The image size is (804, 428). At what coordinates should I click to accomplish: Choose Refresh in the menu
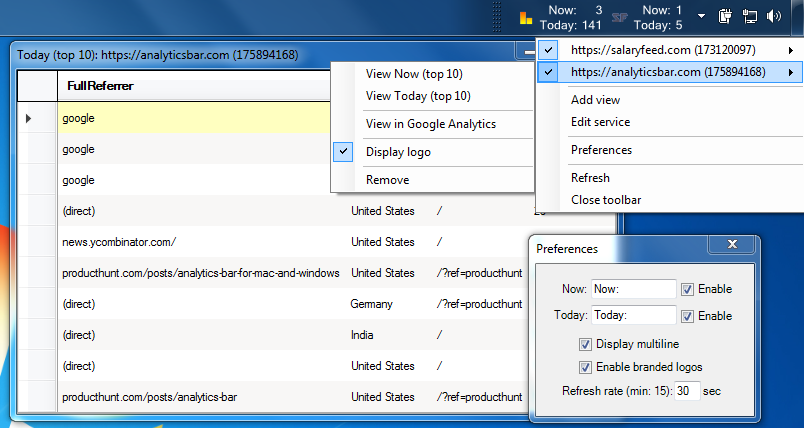point(590,178)
